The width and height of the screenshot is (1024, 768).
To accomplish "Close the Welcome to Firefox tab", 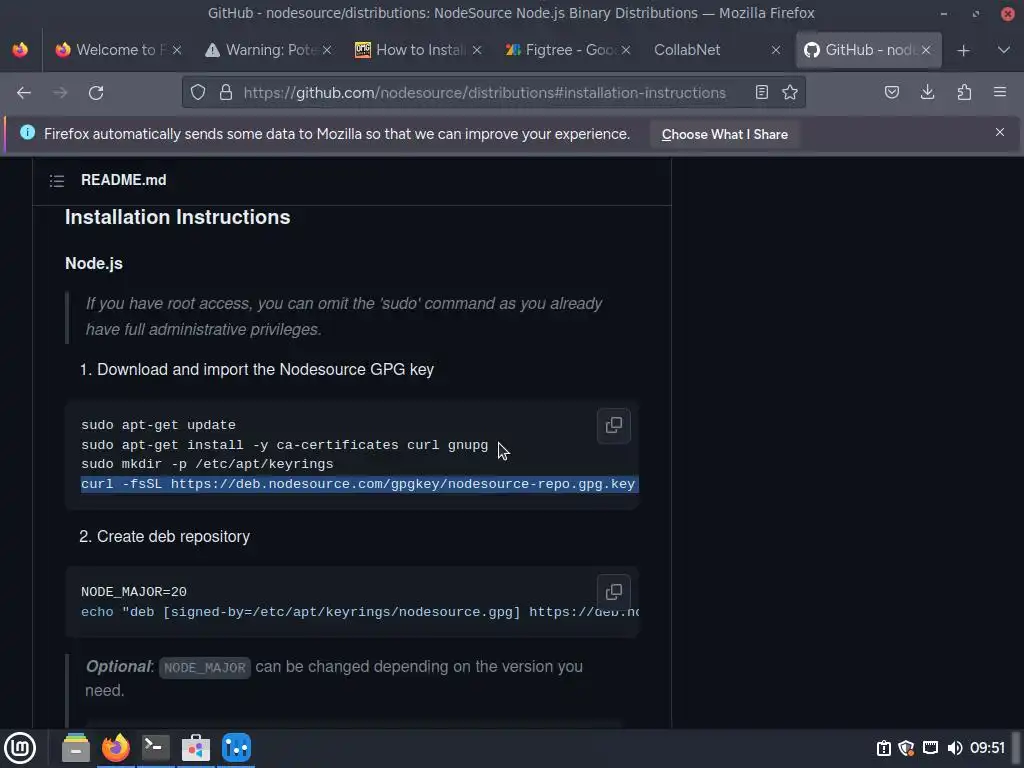I will (176, 50).
